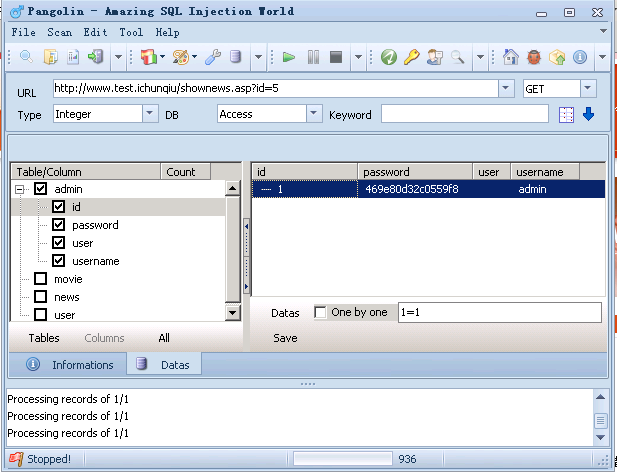Open the URL history dropdown
This screenshot has height=472, width=617.
[x=506, y=88]
